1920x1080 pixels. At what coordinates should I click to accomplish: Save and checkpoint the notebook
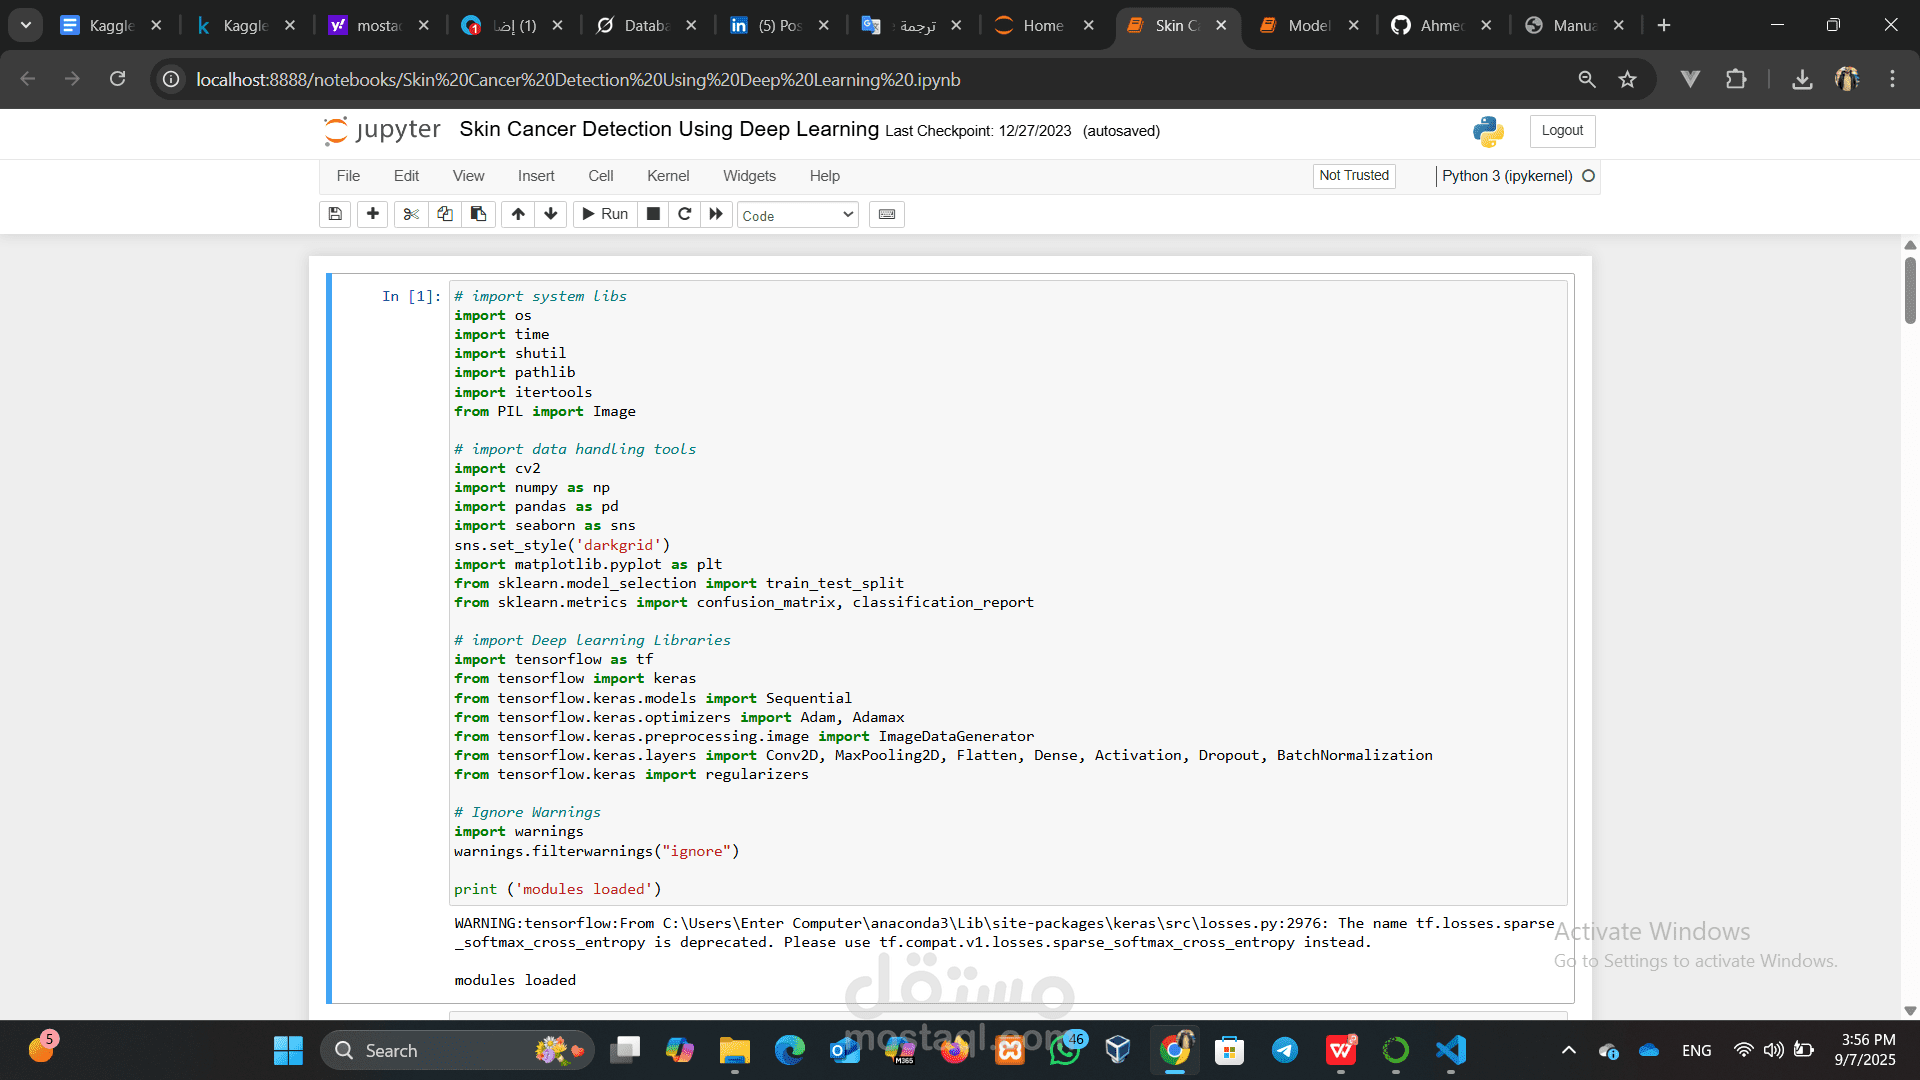click(x=335, y=214)
